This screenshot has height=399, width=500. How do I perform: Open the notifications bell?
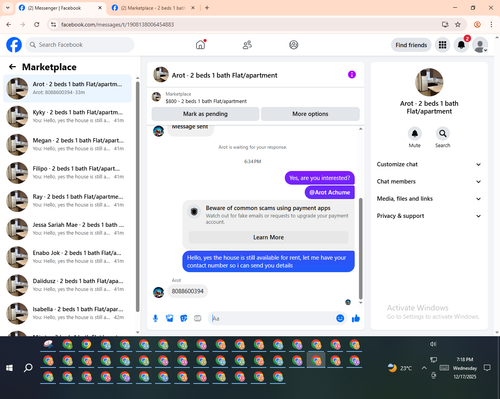coord(461,45)
